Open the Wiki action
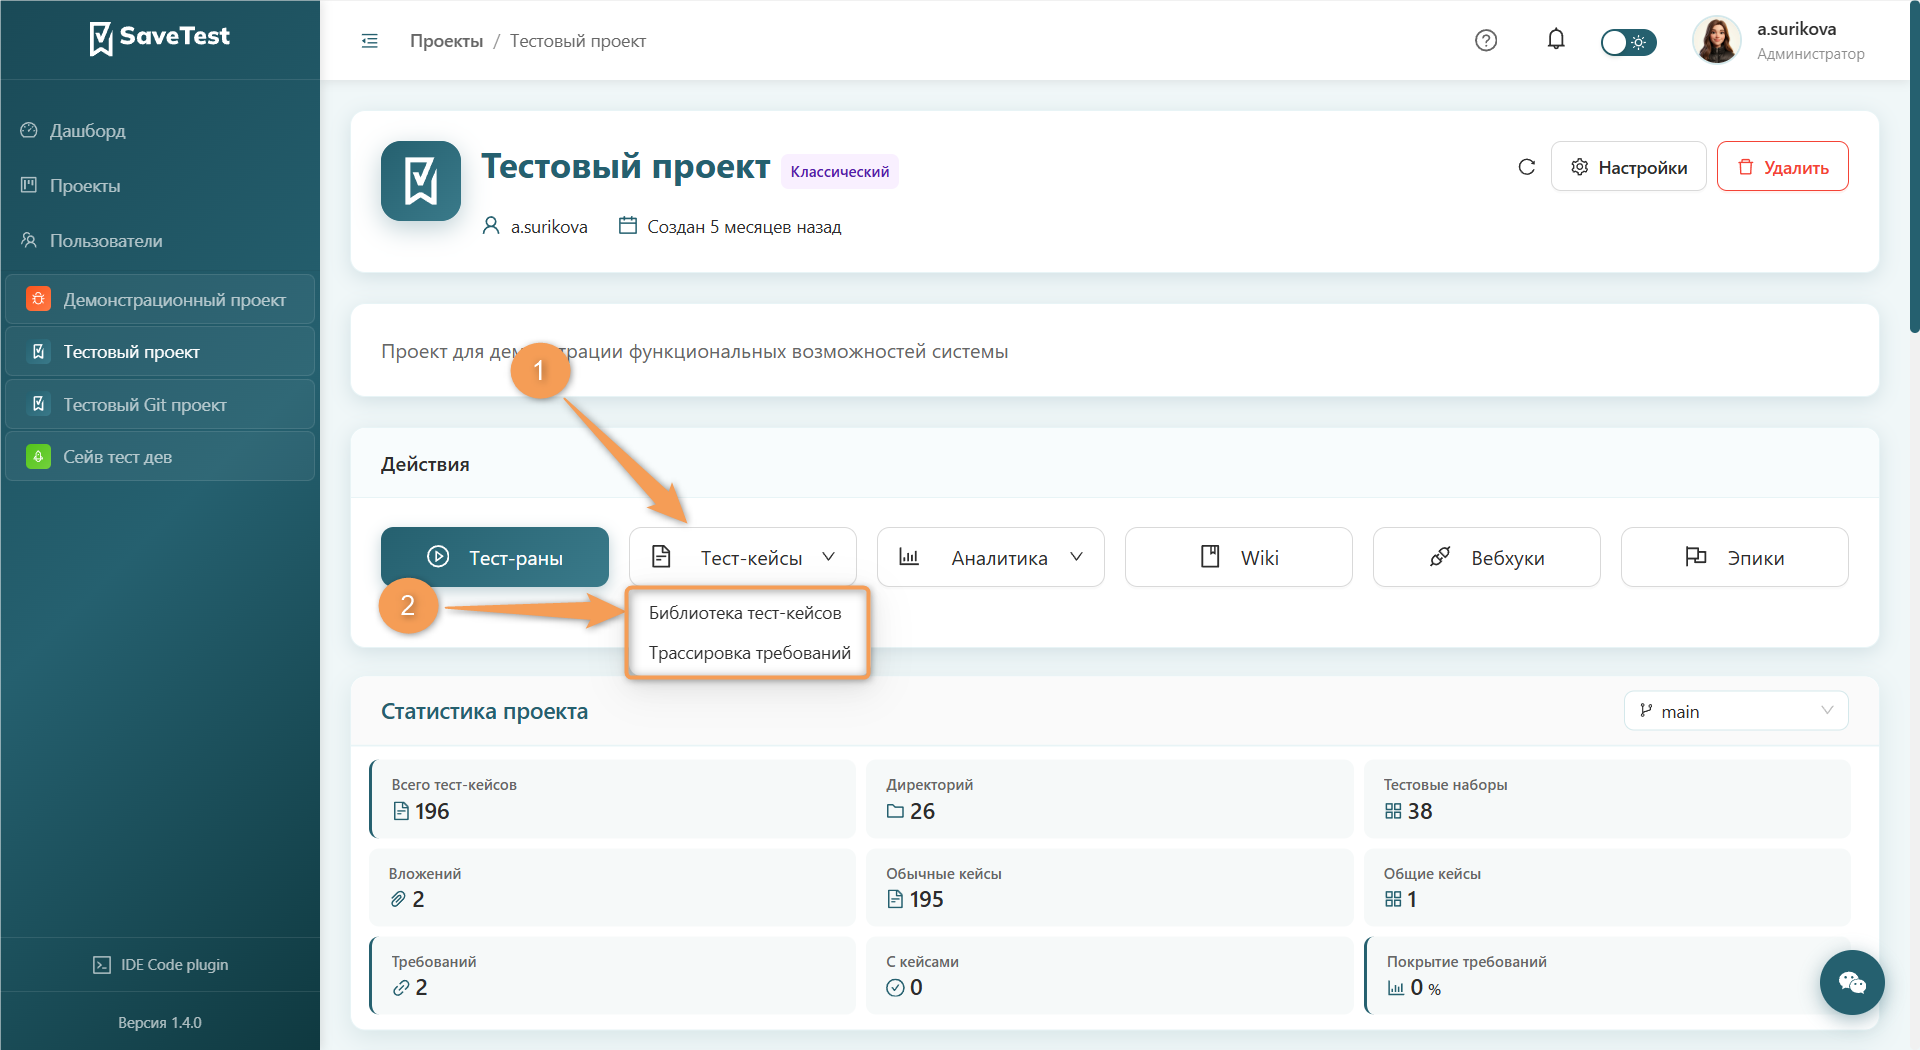Image resolution: width=1920 pixels, height=1050 pixels. point(1238,557)
